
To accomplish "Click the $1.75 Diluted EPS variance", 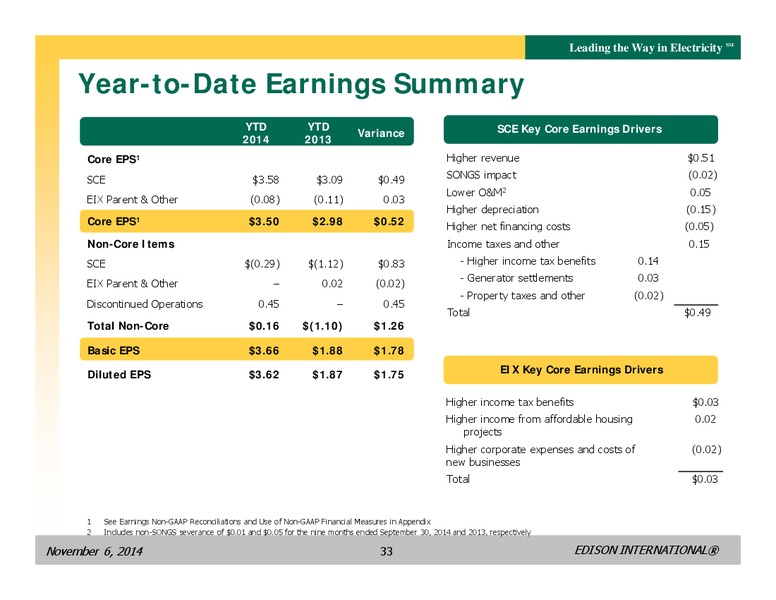I will point(389,375).
